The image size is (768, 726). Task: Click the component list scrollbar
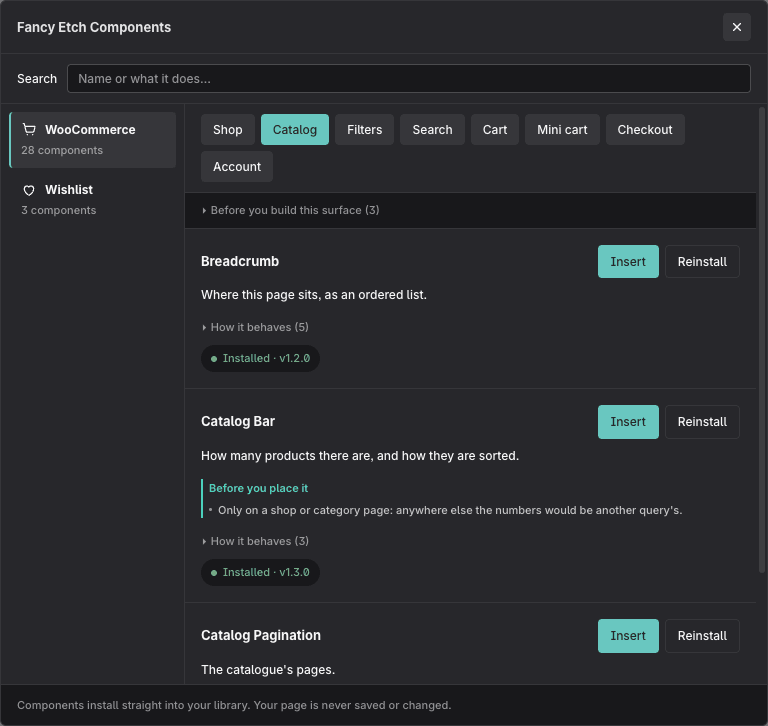coord(762,339)
